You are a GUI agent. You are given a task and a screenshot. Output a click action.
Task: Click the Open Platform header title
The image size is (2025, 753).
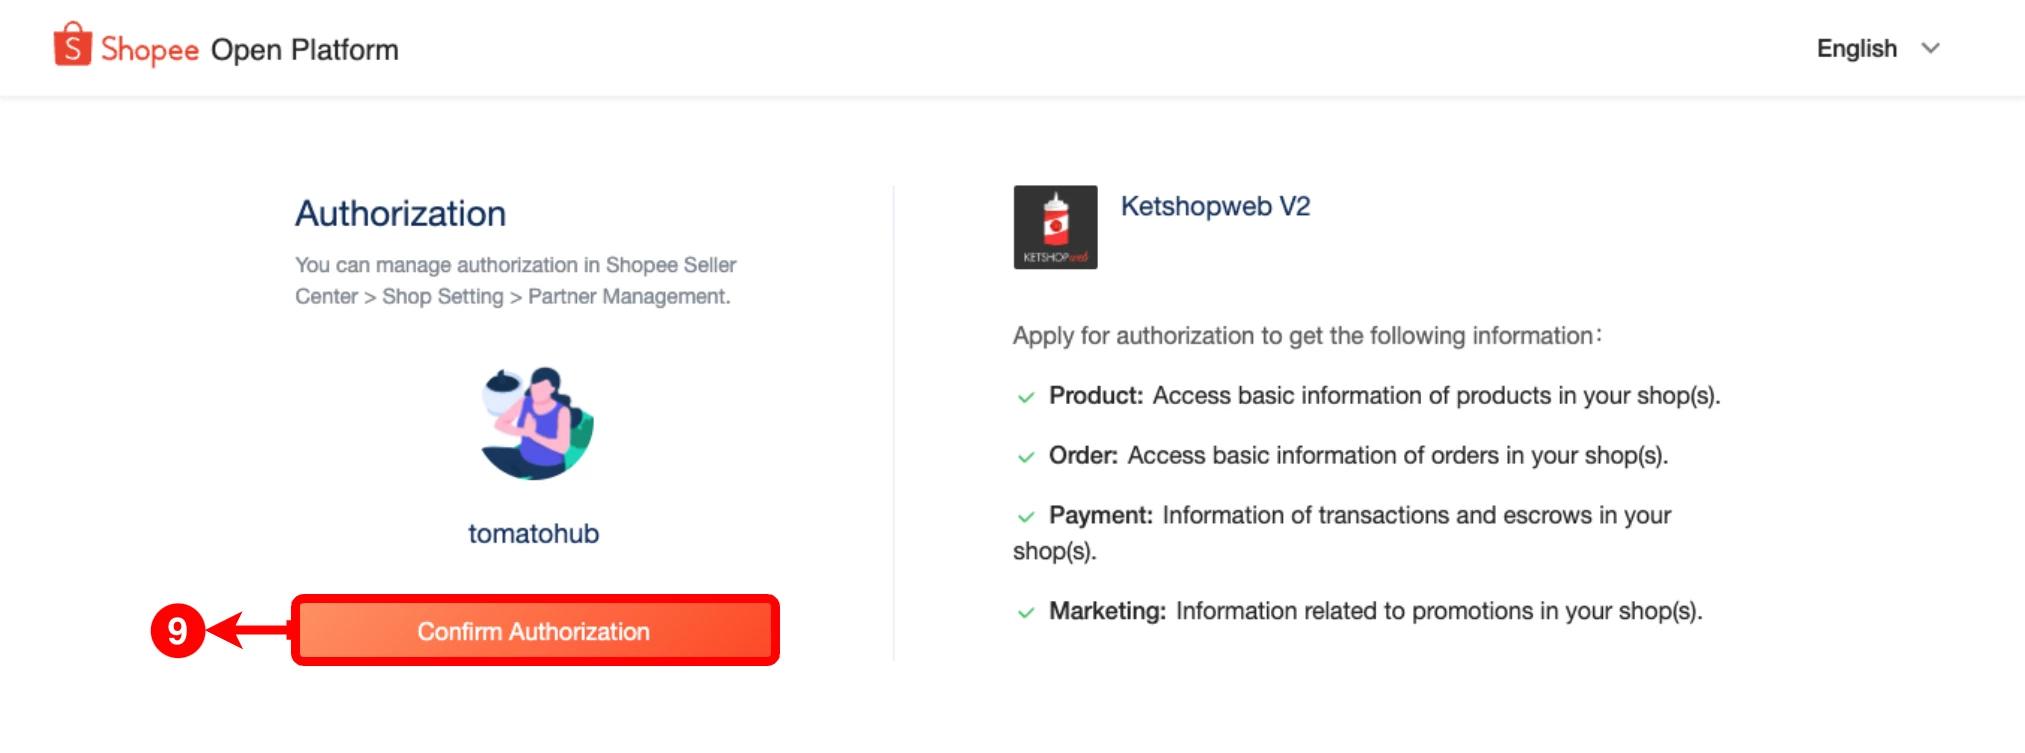pos(304,50)
